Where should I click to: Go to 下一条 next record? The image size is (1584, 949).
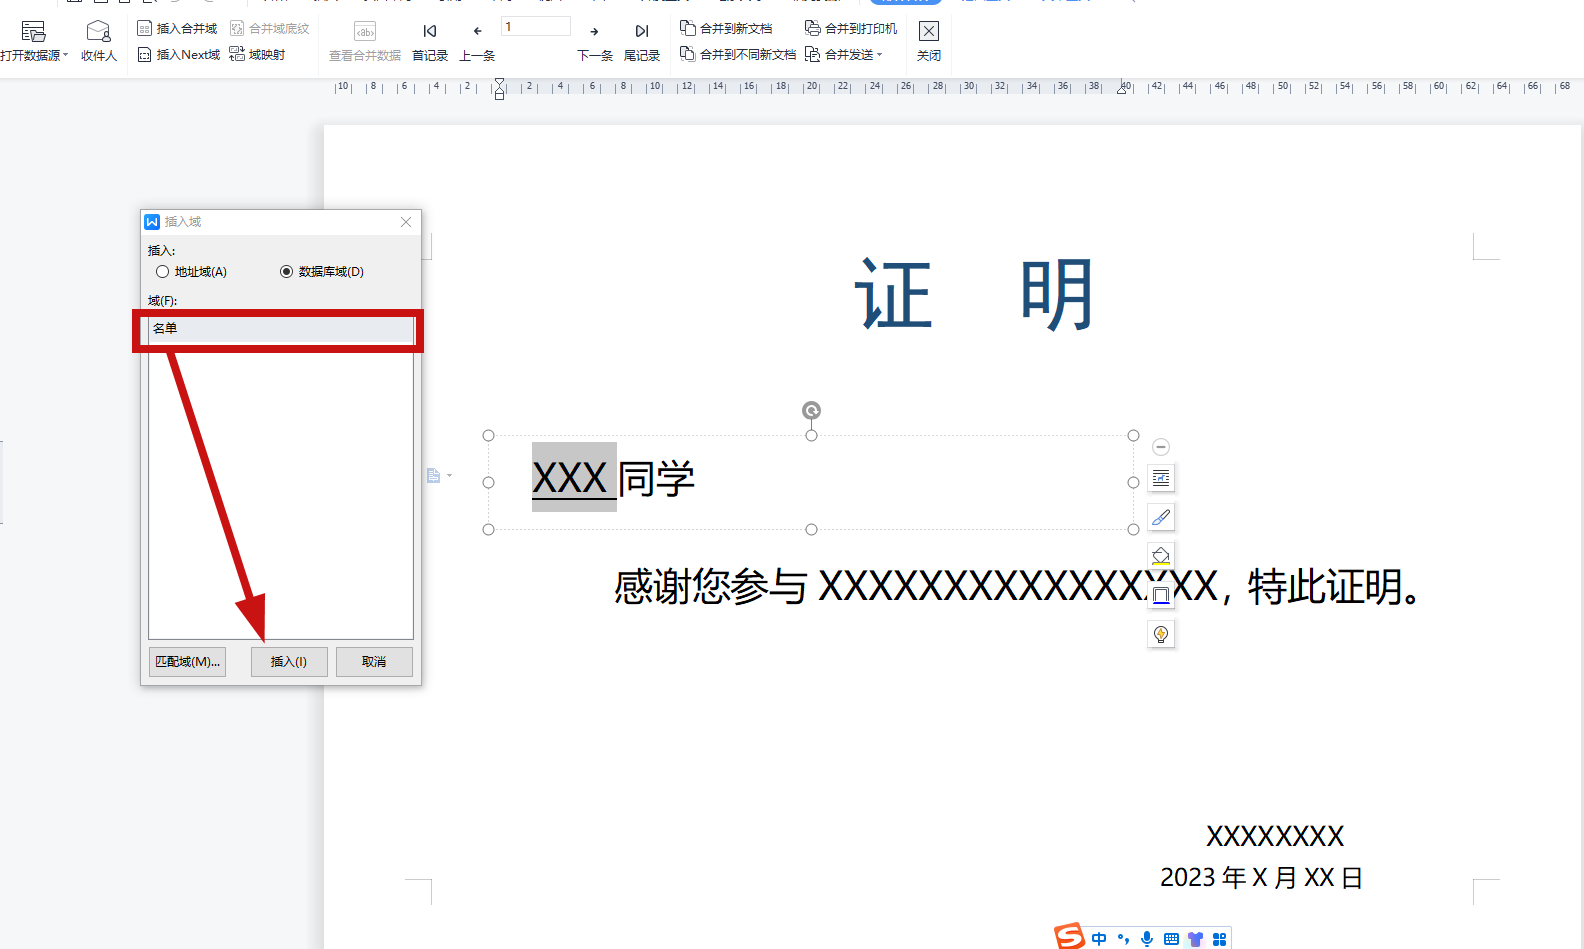click(595, 42)
